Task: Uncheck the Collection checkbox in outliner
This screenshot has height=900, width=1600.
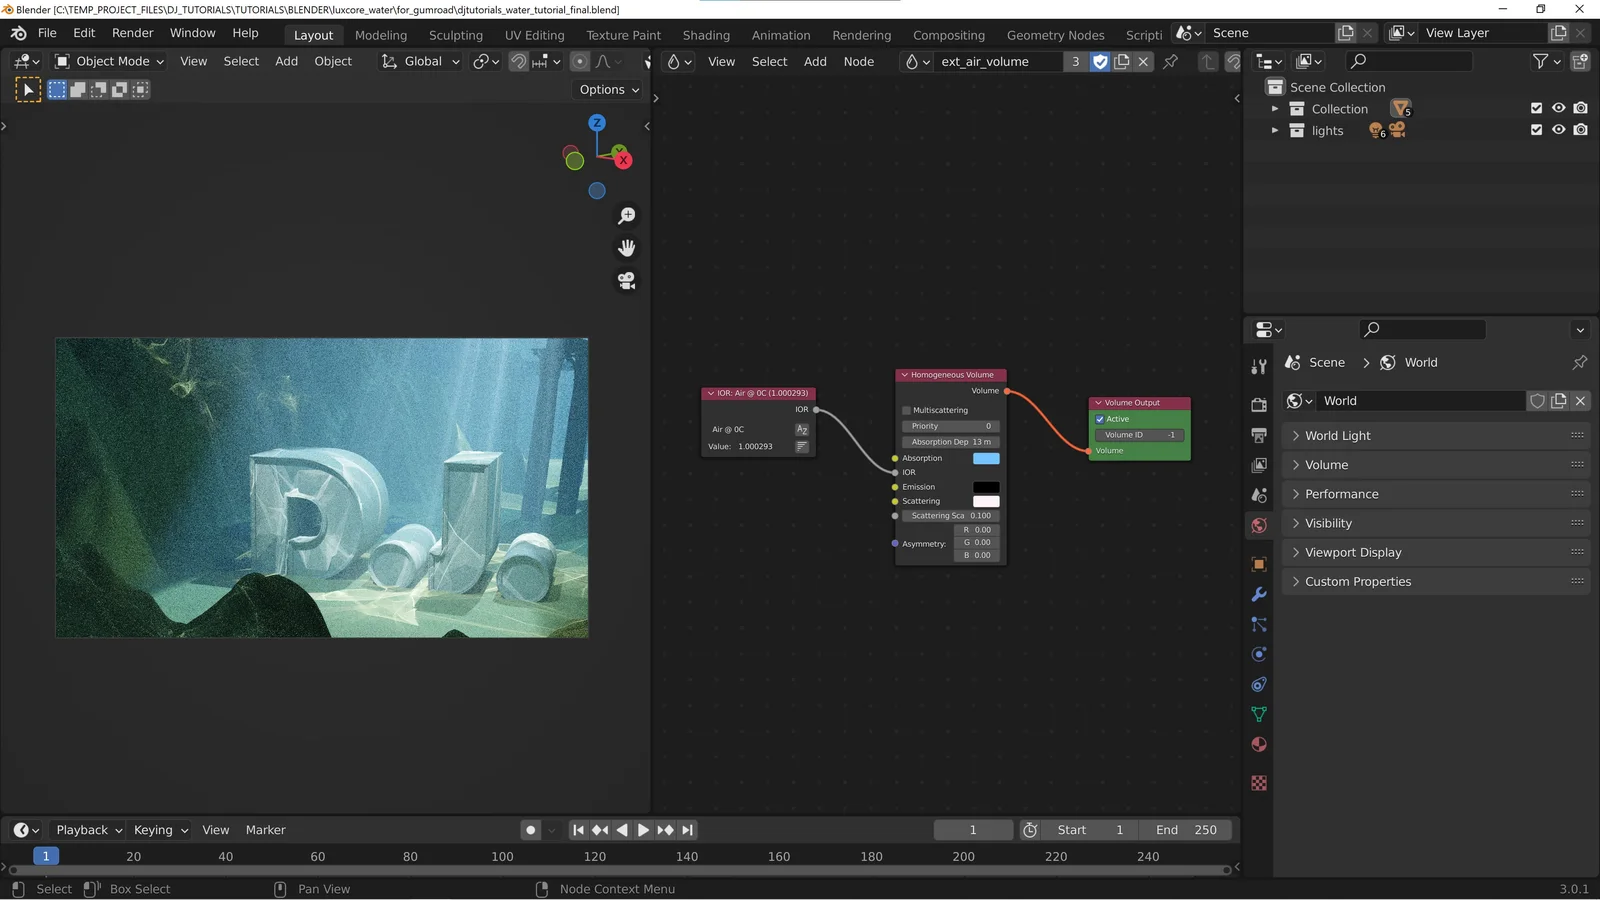Action: (x=1536, y=108)
